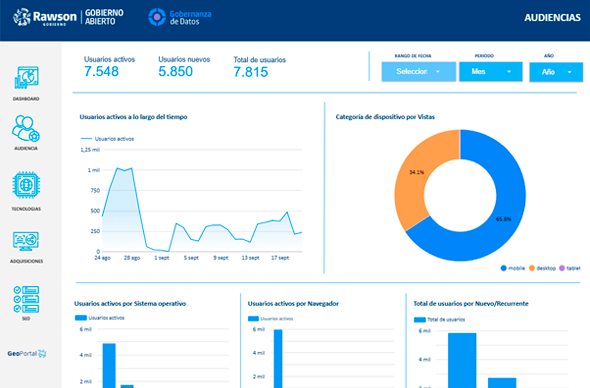
Task: Click the '17 sept' axis label
Action: point(280,258)
